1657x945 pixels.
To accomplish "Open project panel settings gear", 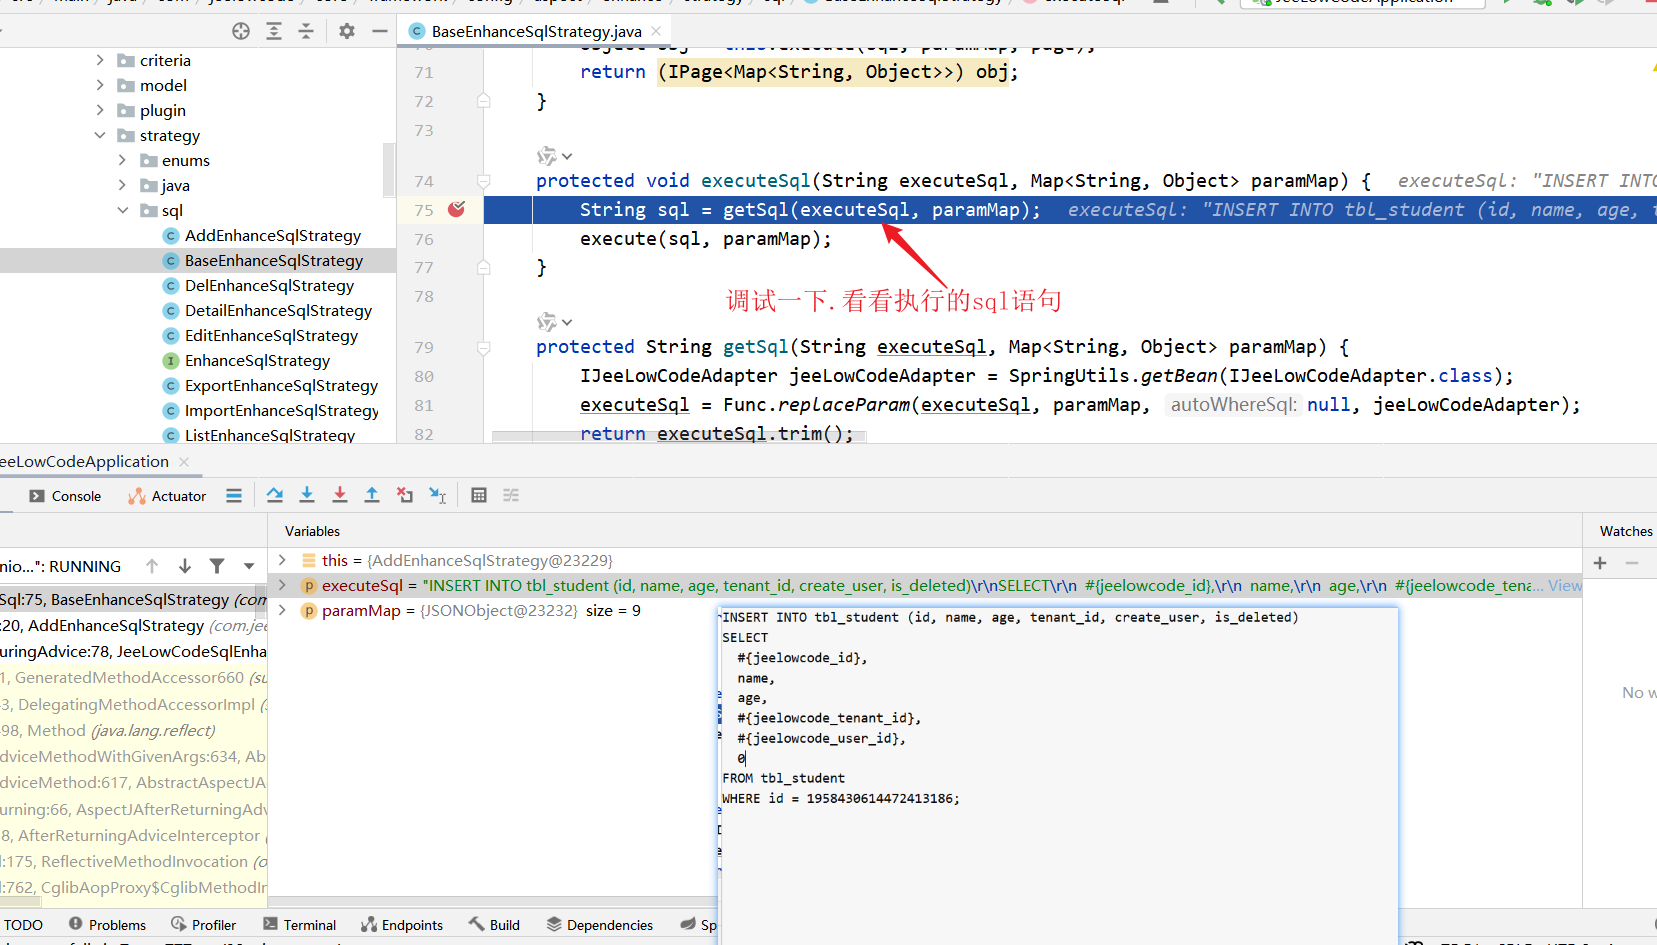I will [x=347, y=31].
